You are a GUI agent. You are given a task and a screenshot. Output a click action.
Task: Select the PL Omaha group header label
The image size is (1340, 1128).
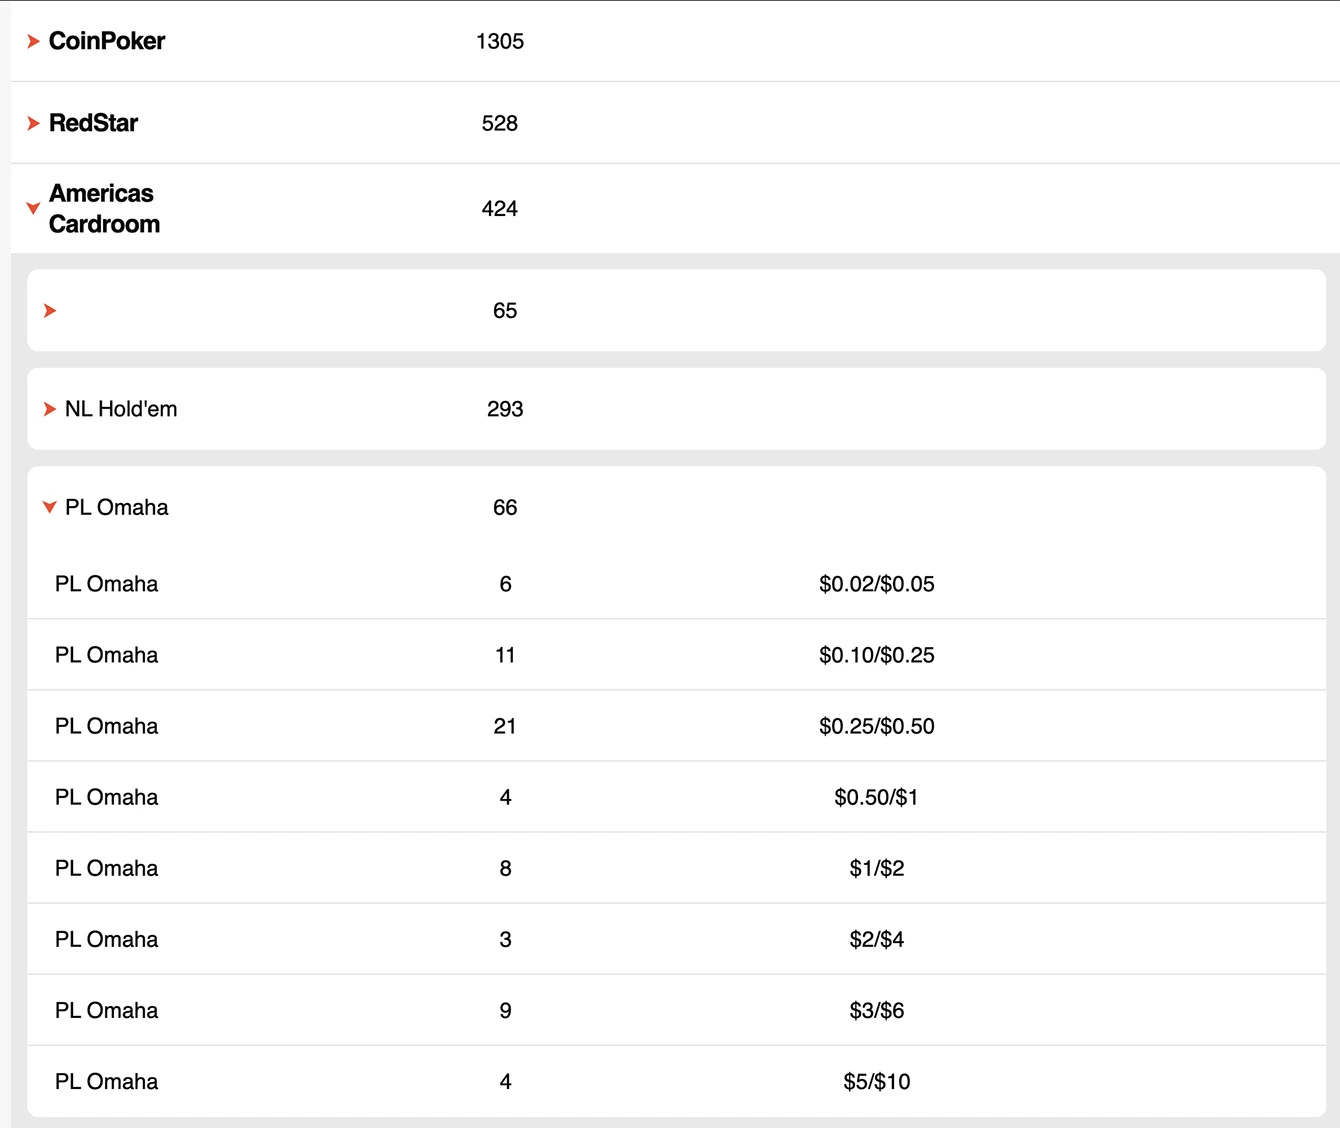point(117,507)
